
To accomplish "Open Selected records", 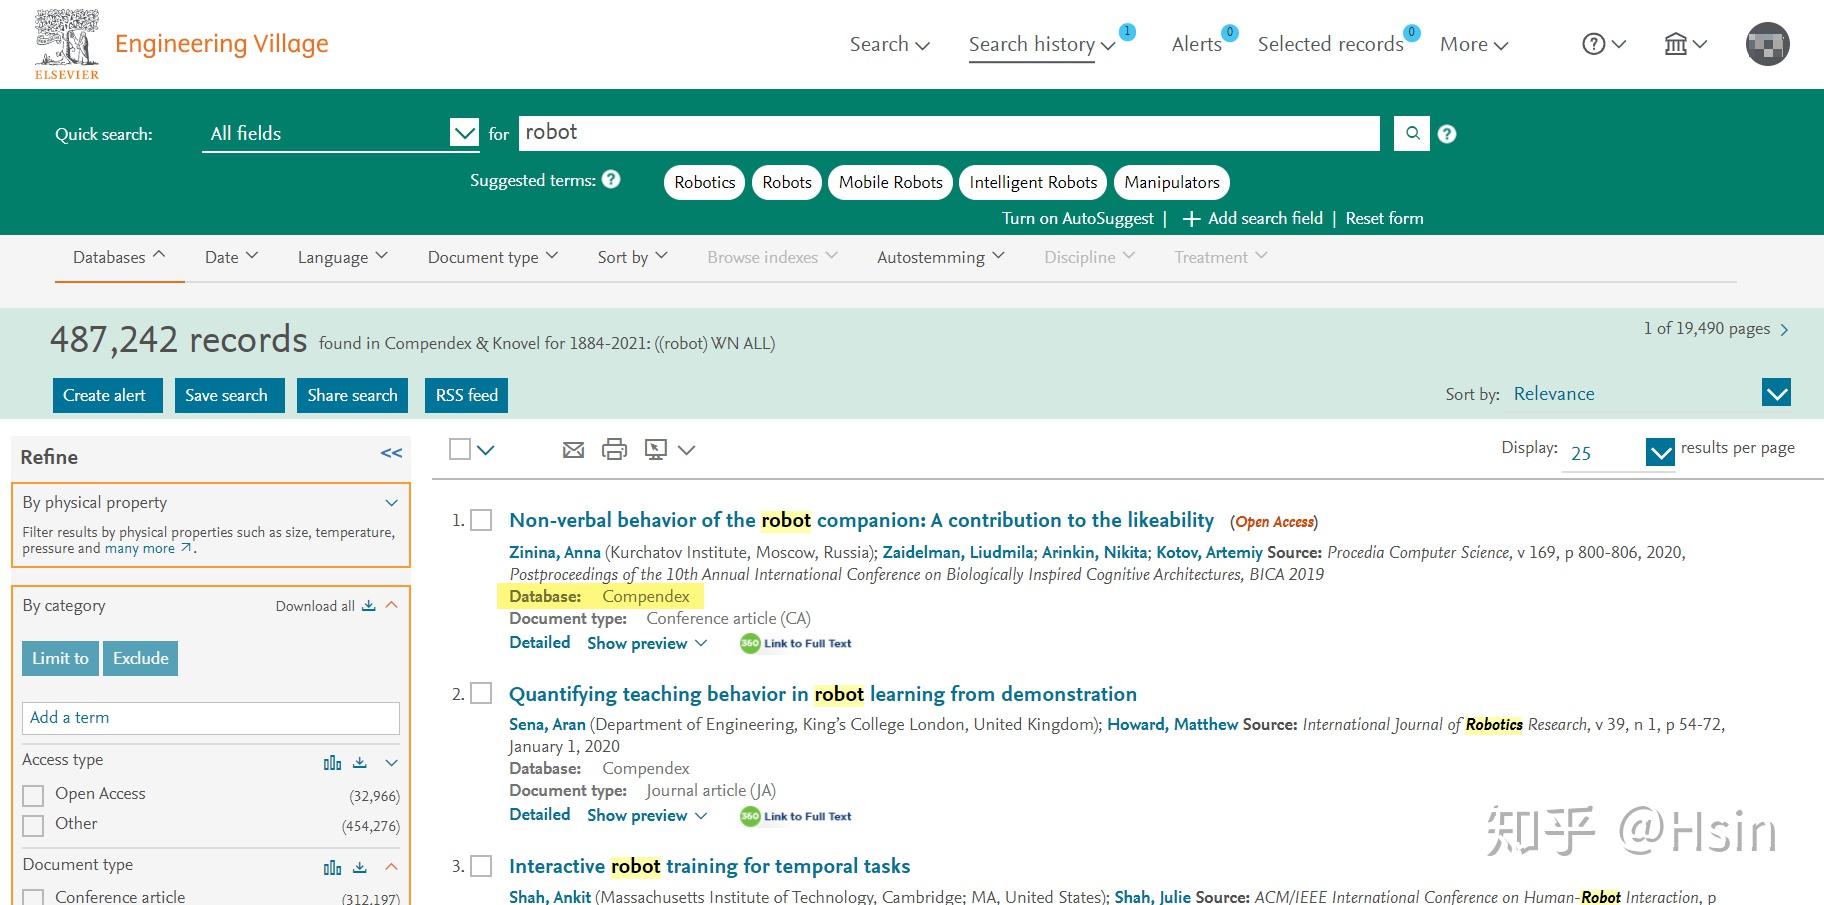I will tap(1331, 44).
